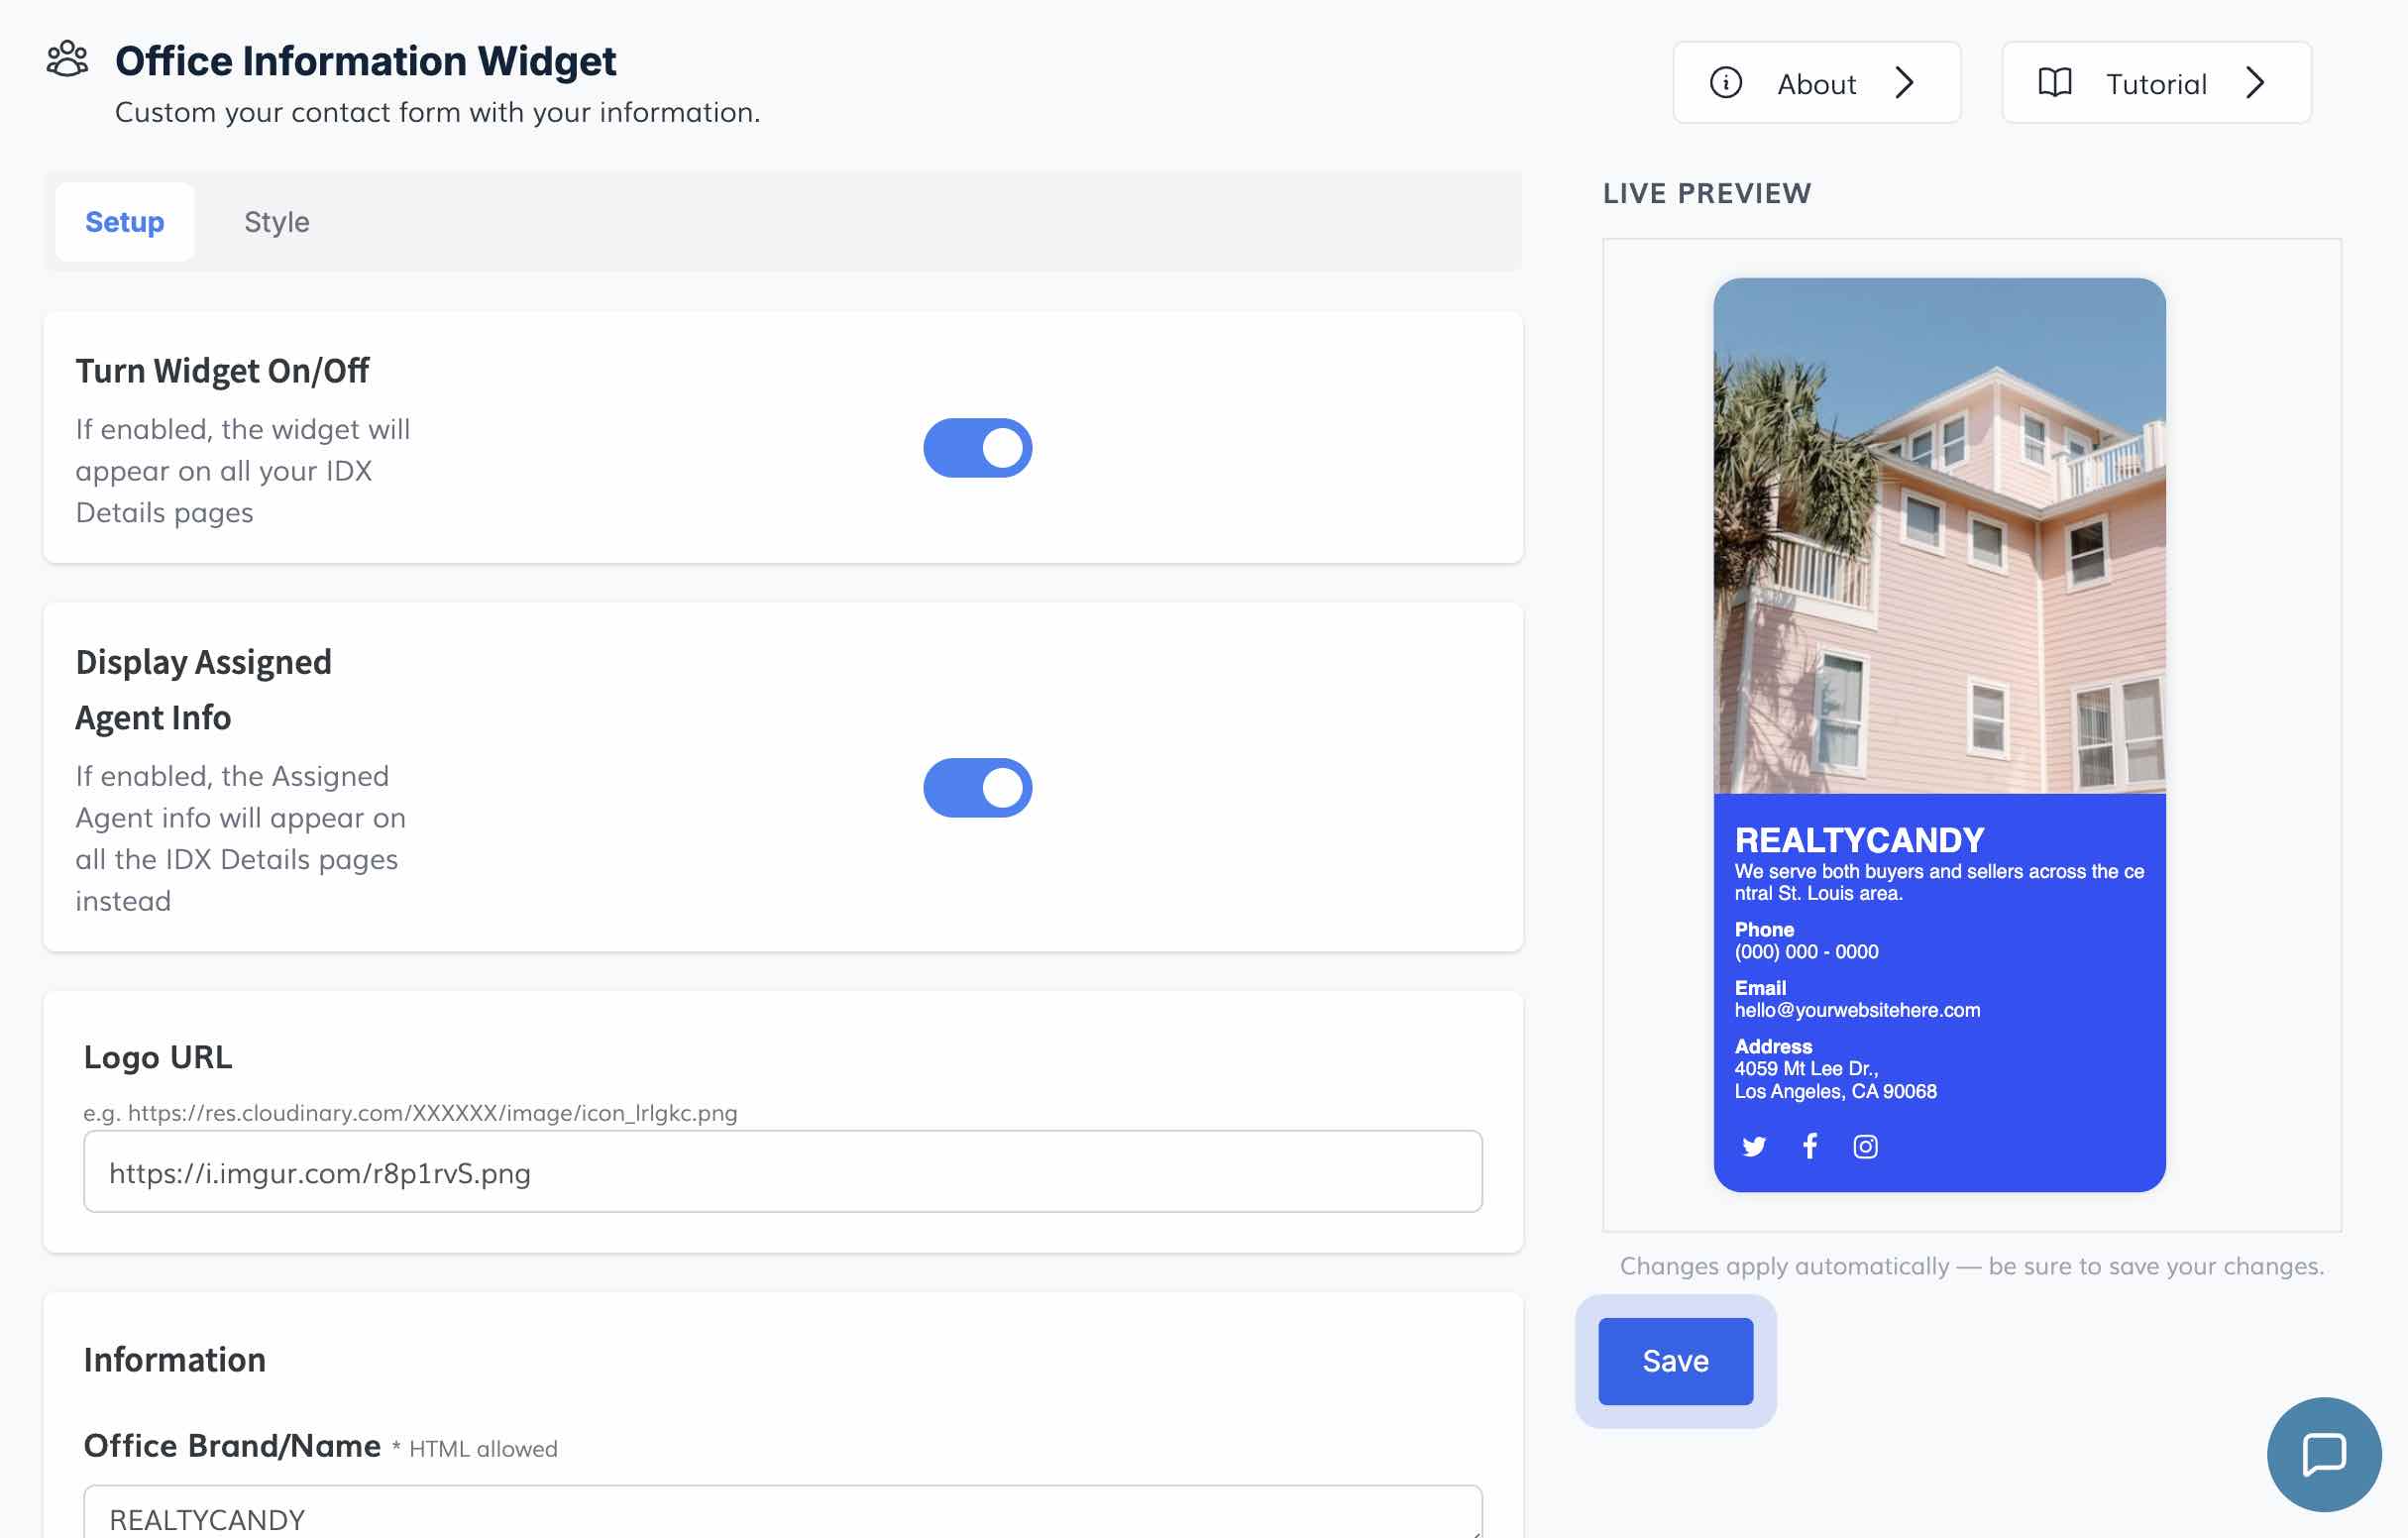Click the open book Tutorial icon
The image size is (2408, 1538).
click(x=2054, y=83)
